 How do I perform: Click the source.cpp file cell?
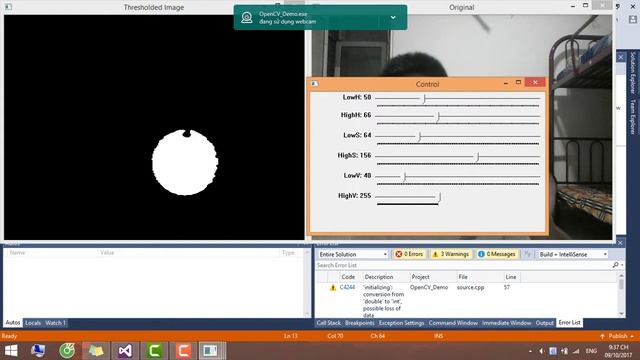pyautogui.click(x=470, y=287)
